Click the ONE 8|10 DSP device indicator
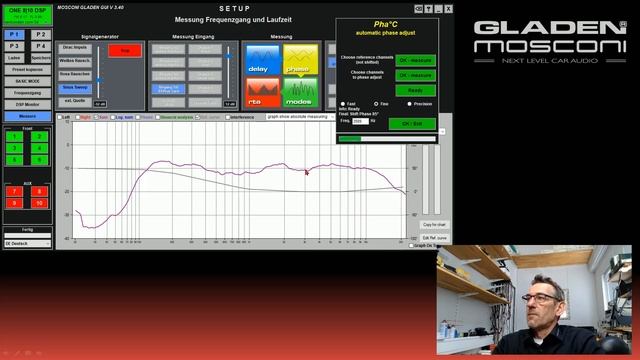The height and width of the screenshot is (360, 640). pos(27,15)
